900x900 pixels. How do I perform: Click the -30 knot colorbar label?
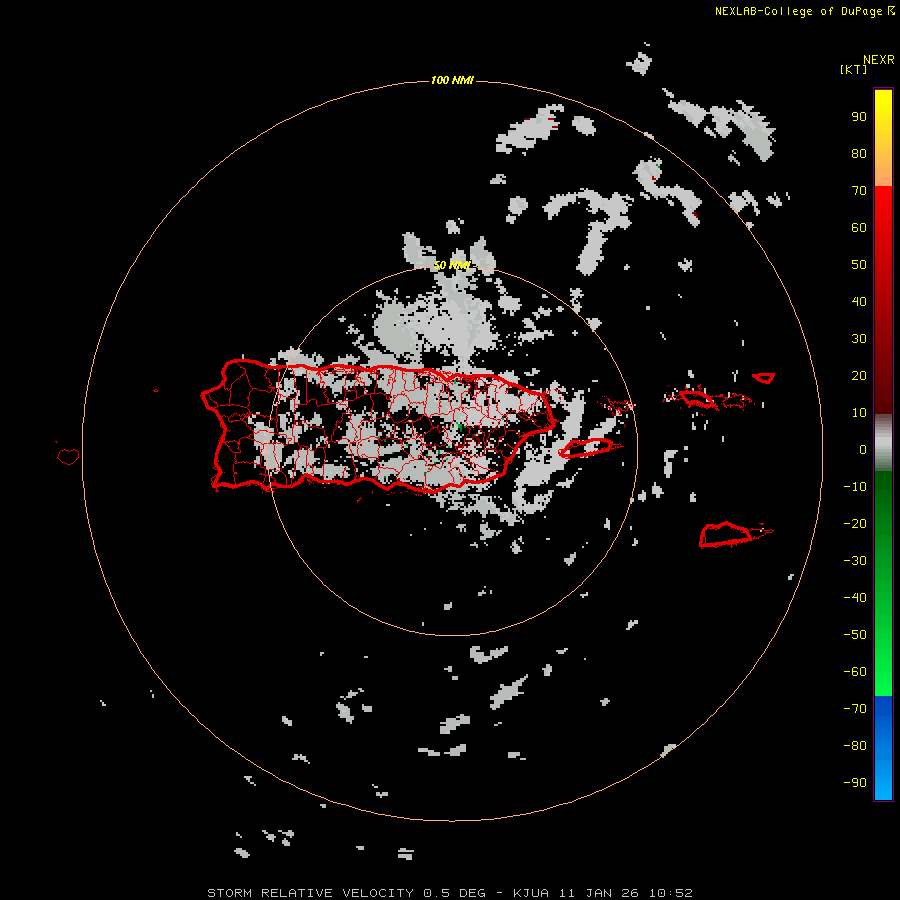[855, 561]
